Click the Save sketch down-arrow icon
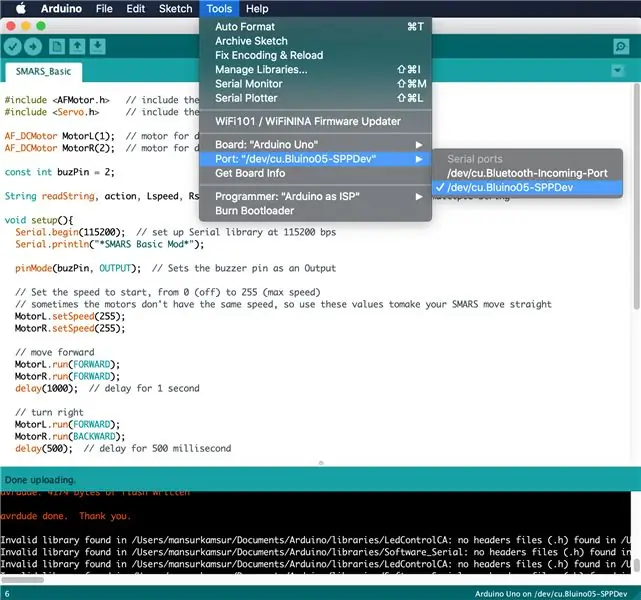 pyautogui.click(x=97, y=47)
